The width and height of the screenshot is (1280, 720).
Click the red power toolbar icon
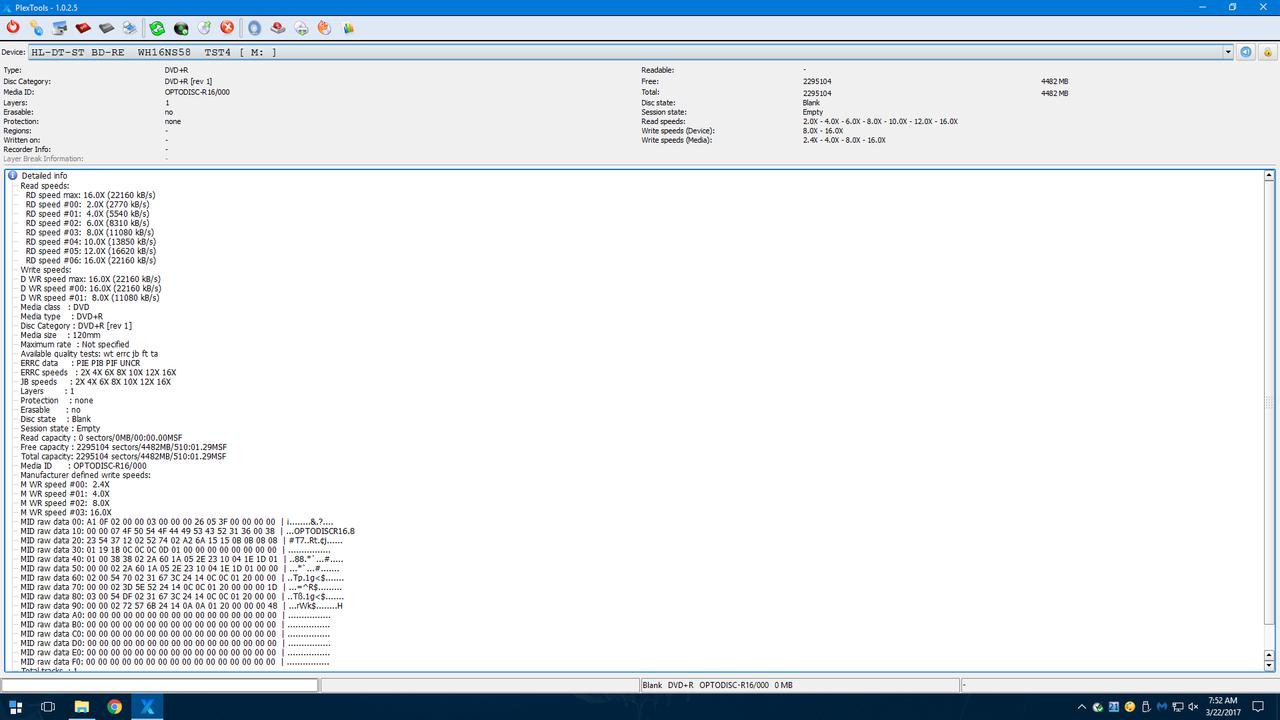13,28
